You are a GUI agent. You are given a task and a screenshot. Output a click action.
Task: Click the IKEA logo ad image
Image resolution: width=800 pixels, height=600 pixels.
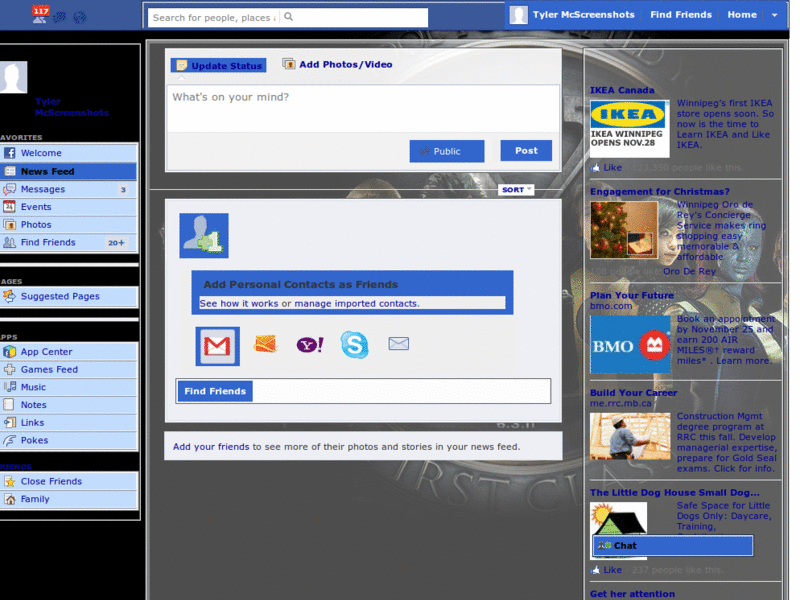(630, 129)
